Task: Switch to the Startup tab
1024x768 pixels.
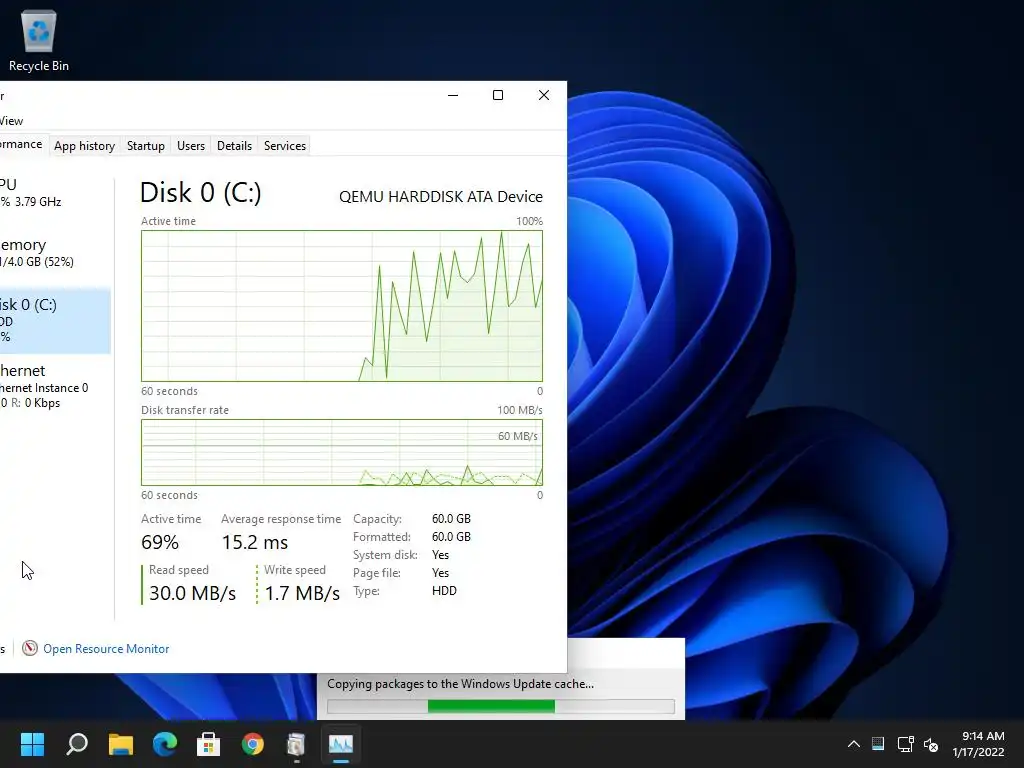Action: pos(146,146)
